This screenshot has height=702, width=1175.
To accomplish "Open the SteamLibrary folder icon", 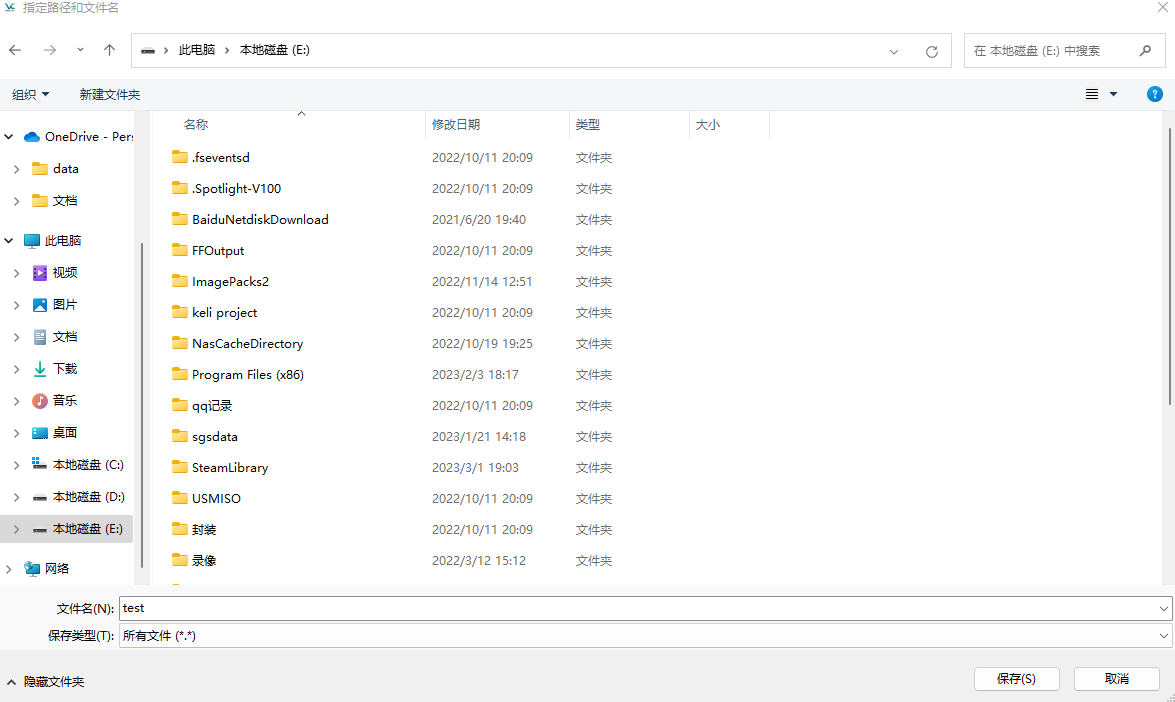I will (180, 467).
